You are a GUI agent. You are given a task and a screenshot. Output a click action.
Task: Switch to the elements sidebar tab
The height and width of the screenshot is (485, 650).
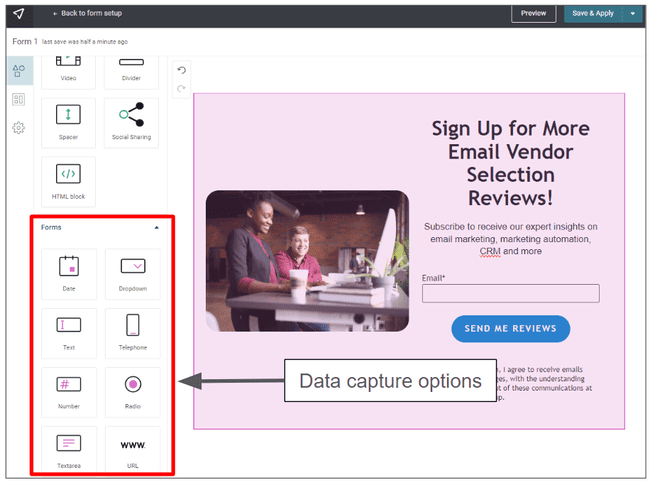(19, 70)
